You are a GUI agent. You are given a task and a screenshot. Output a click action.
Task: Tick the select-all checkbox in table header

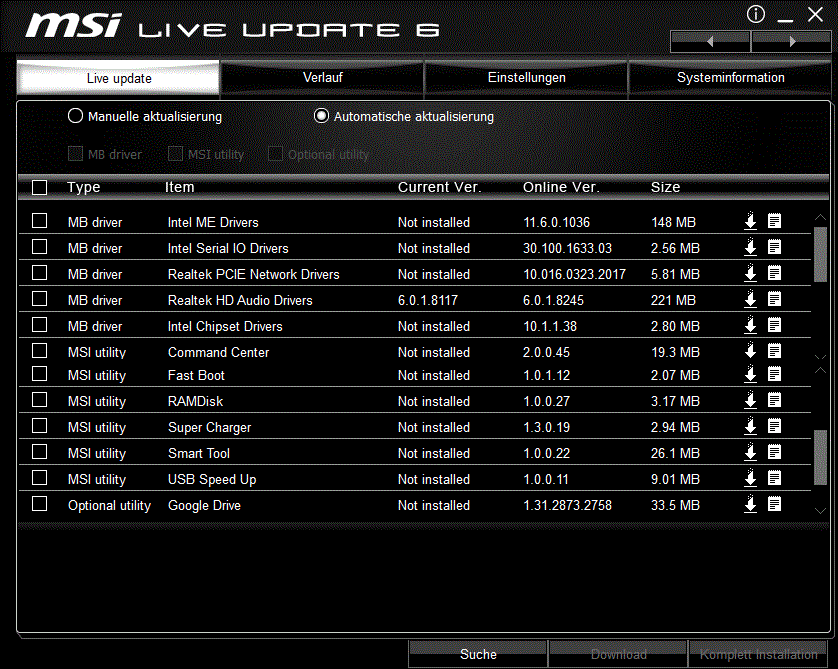40,188
